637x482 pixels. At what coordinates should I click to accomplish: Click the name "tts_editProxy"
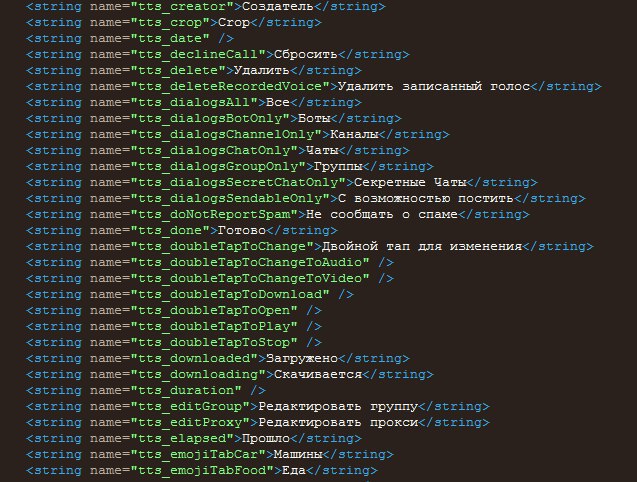[190, 423]
